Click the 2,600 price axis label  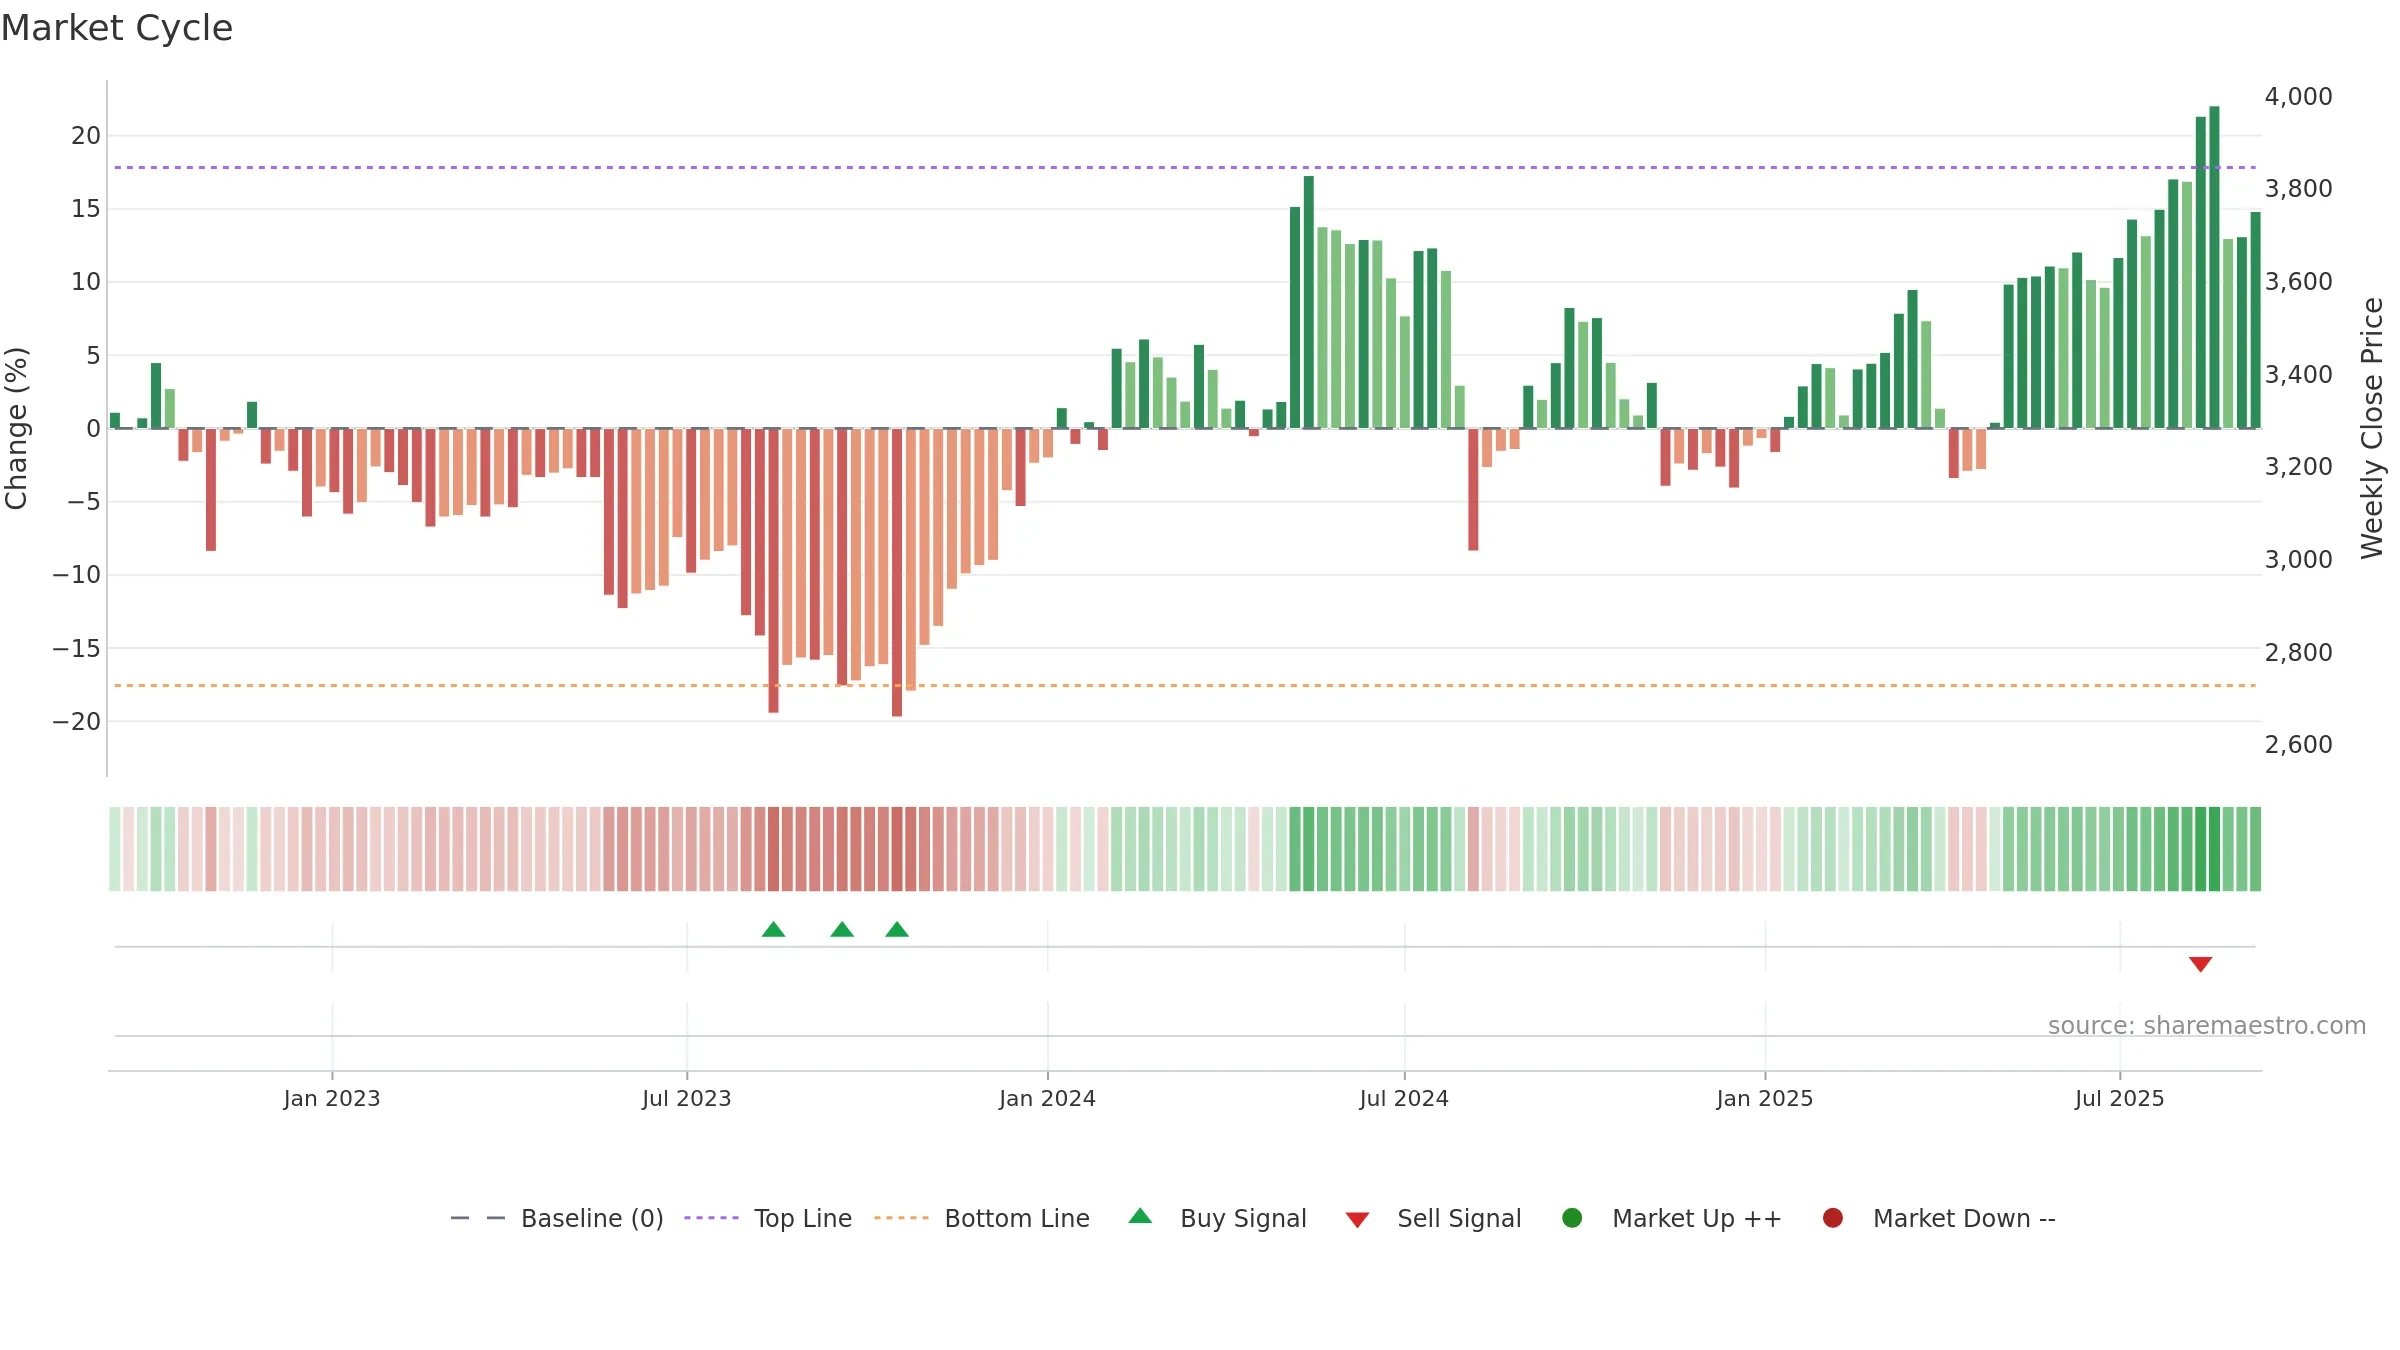[x=2298, y=744]
